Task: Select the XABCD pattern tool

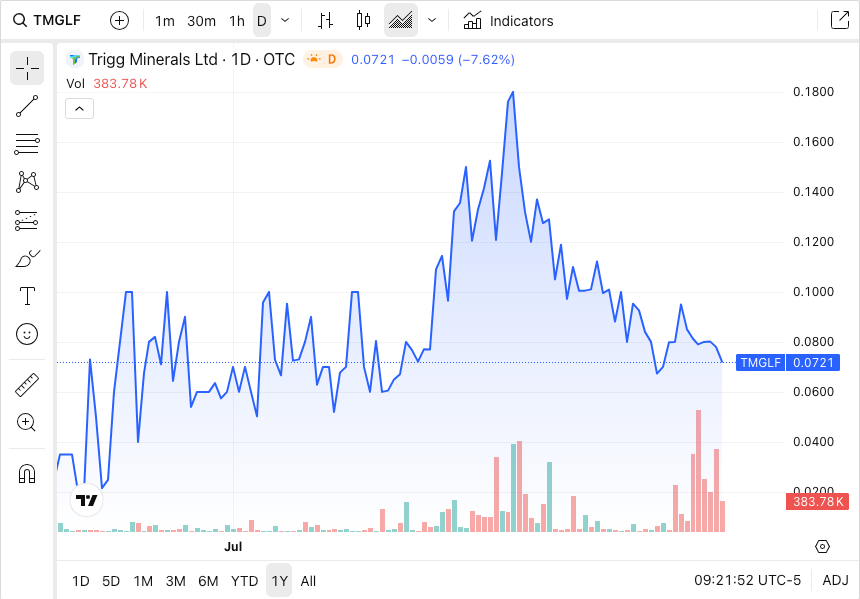Action: [27, 182]
